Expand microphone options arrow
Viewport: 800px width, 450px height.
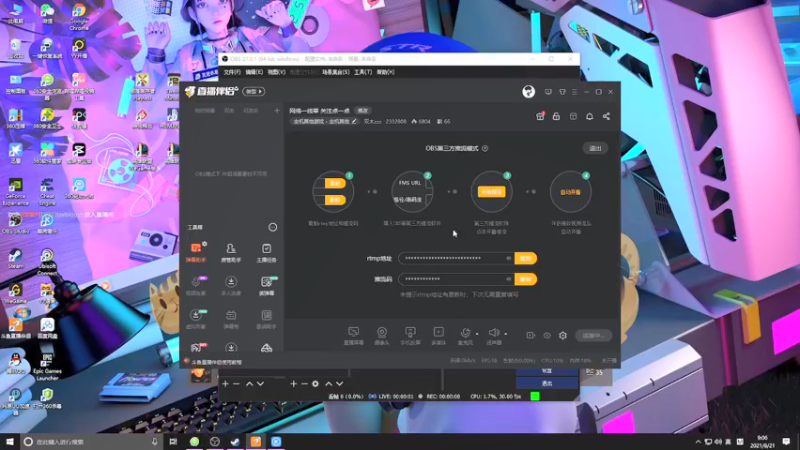point(477,334)
